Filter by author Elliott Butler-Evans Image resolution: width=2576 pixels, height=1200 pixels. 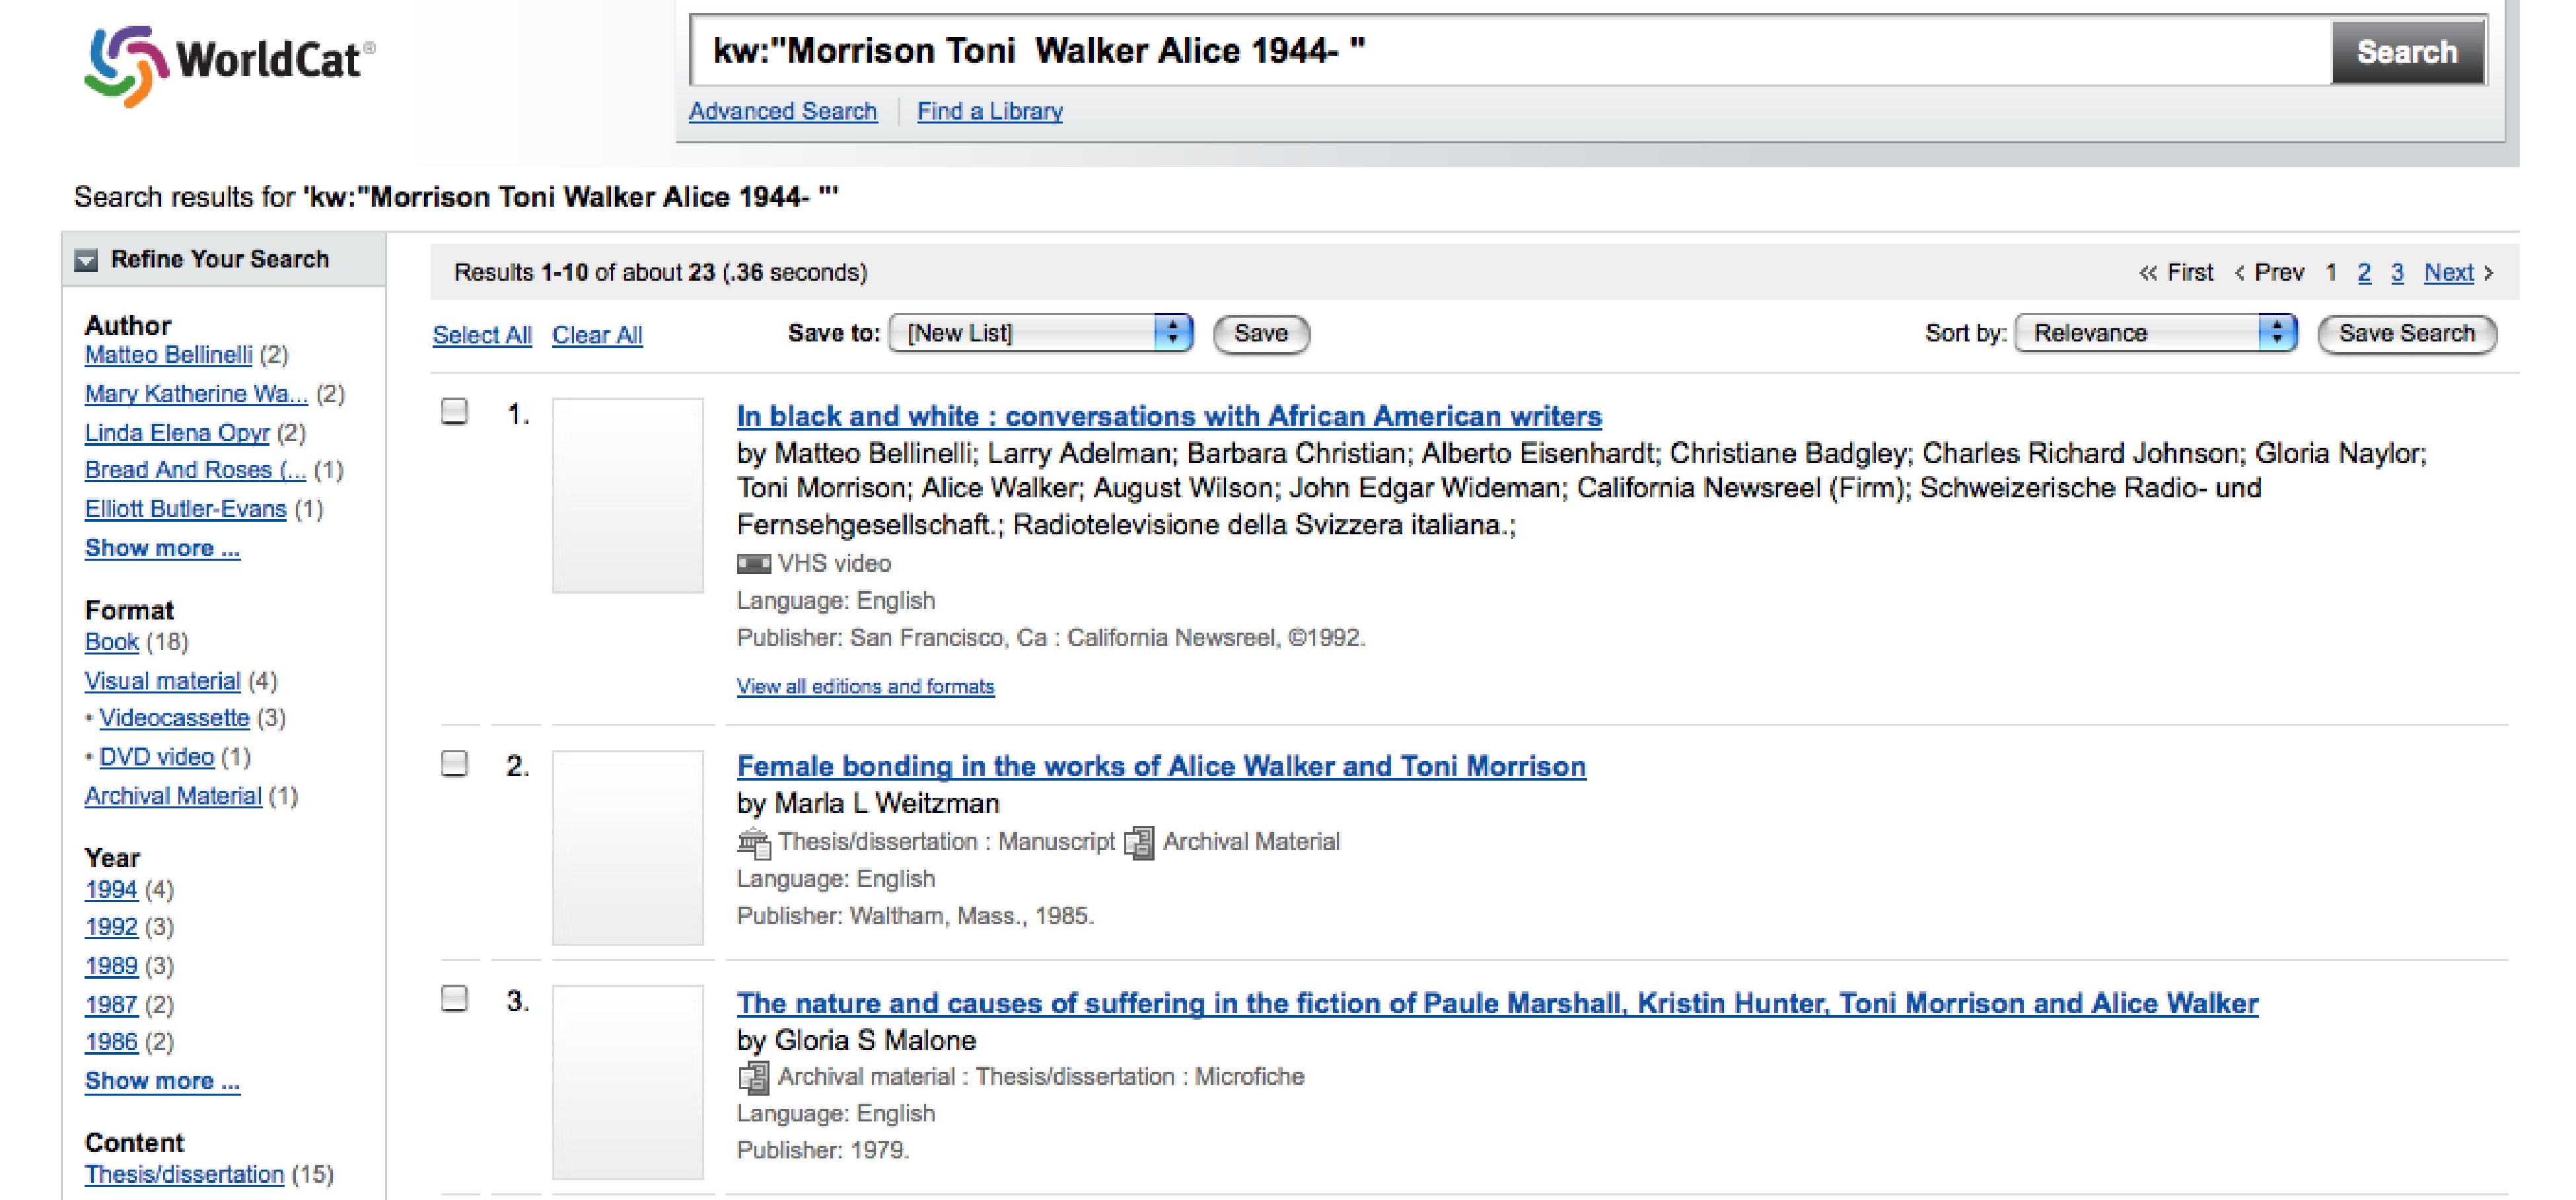[x=185, y=509]
